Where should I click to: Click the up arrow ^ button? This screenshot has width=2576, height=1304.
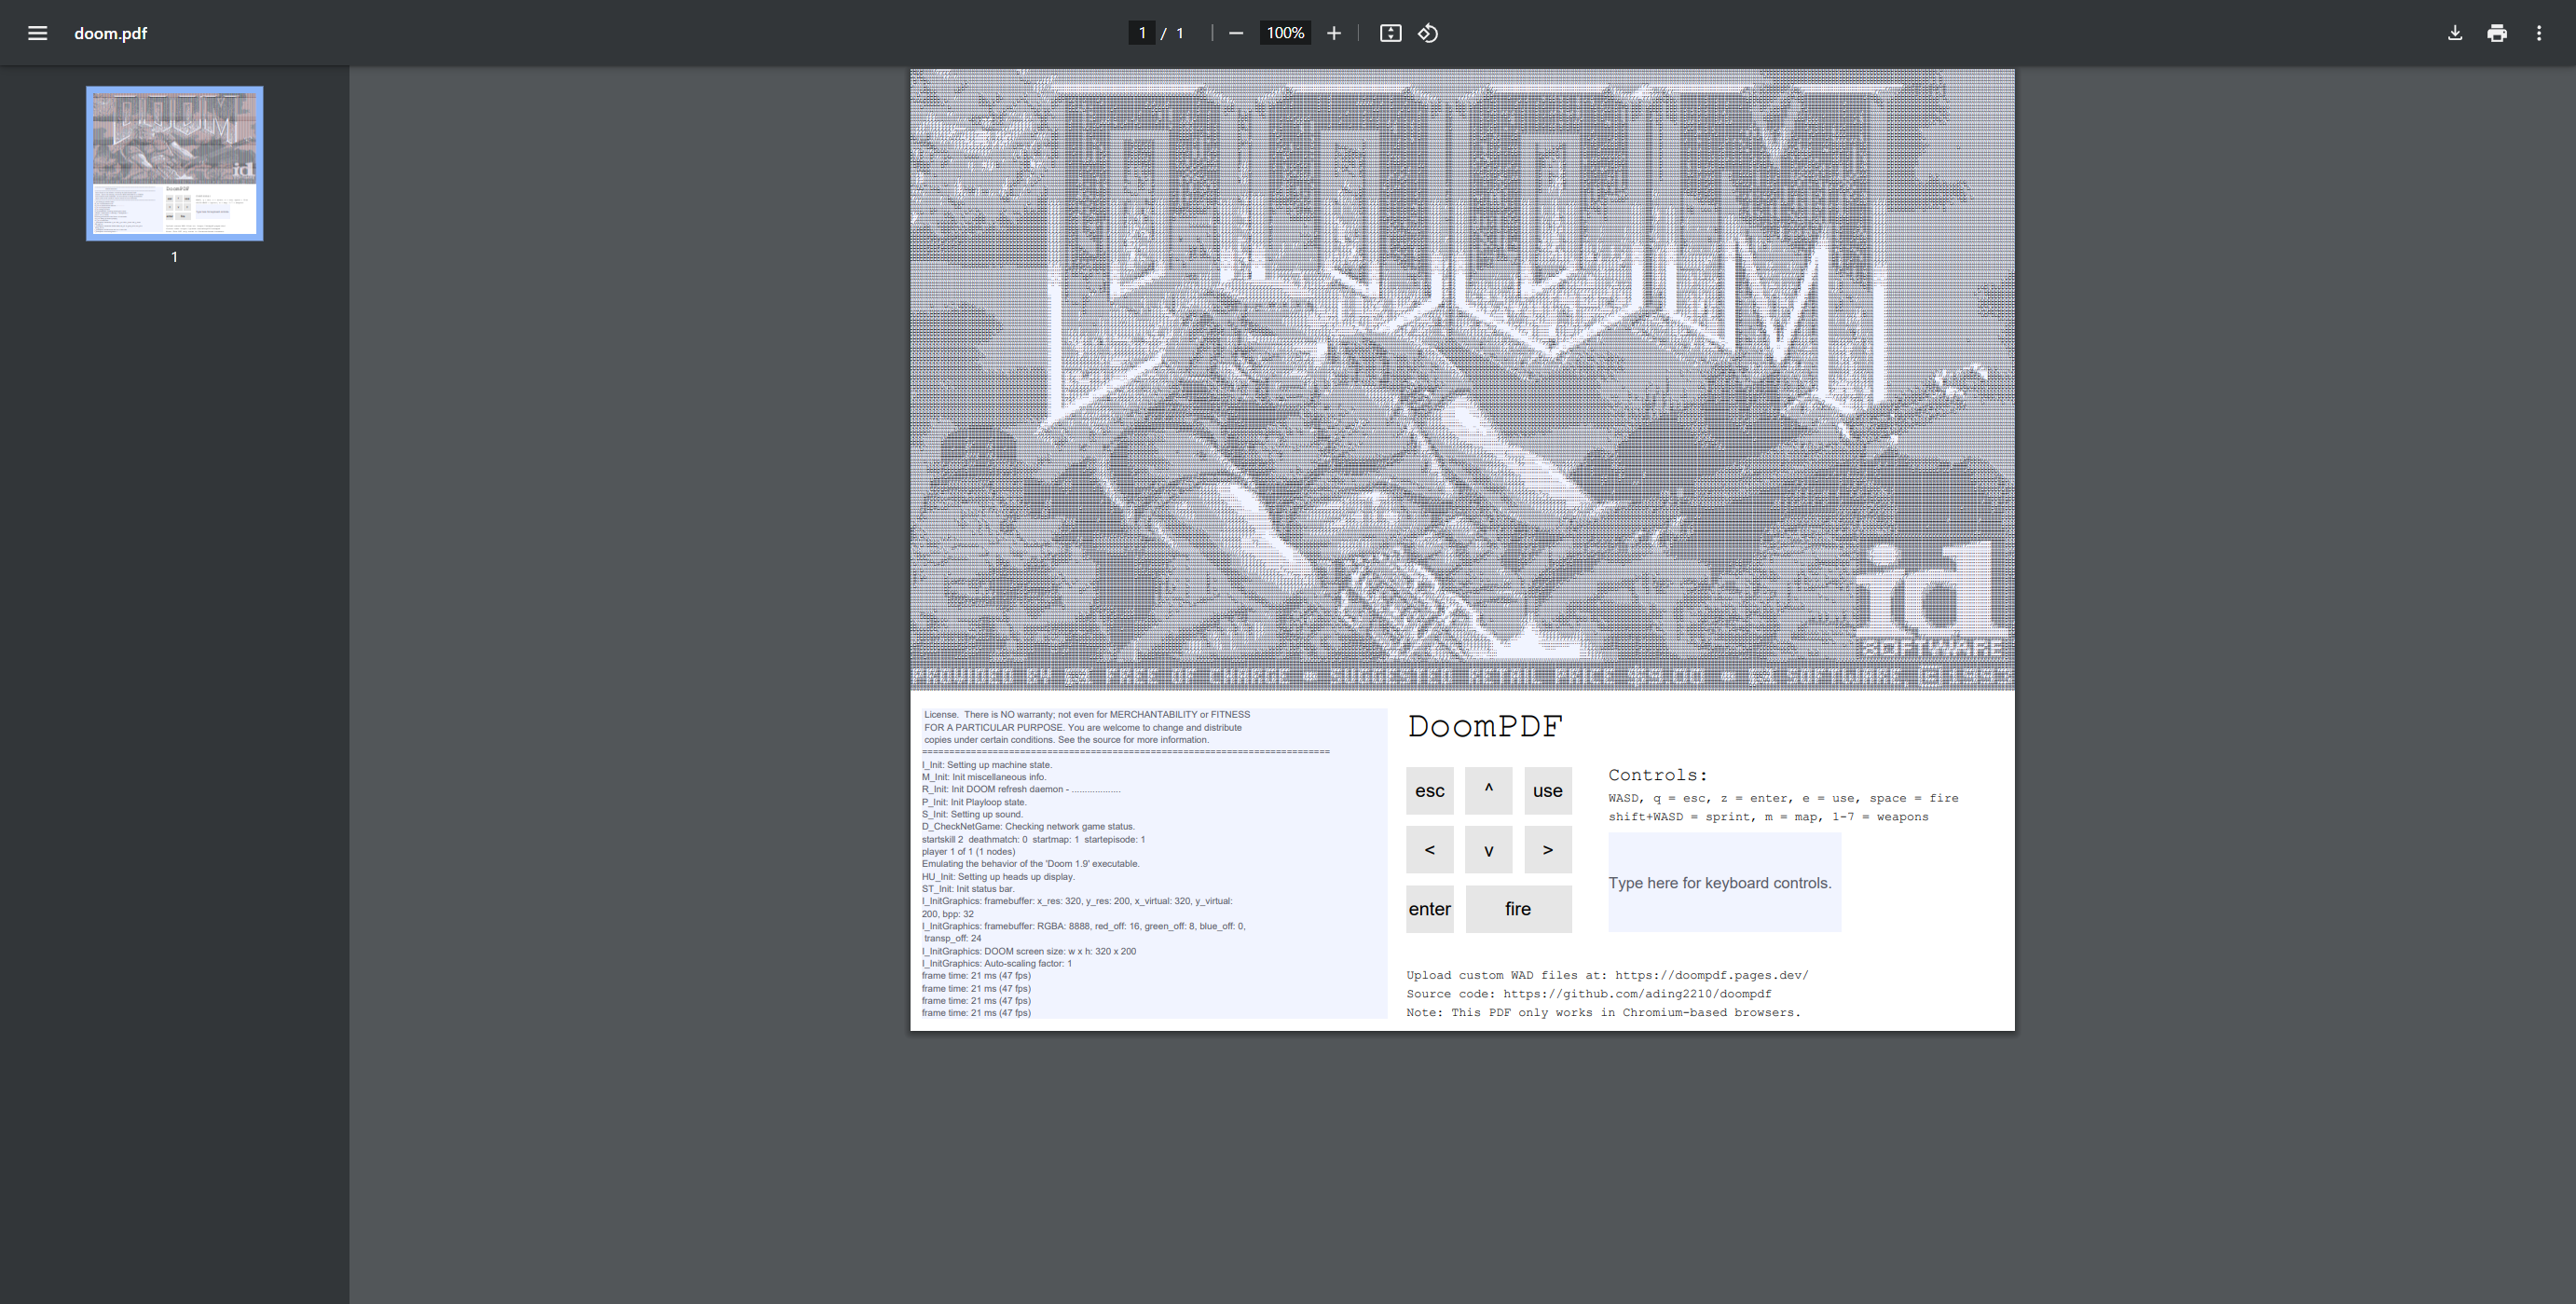(x=1489, y=791)
